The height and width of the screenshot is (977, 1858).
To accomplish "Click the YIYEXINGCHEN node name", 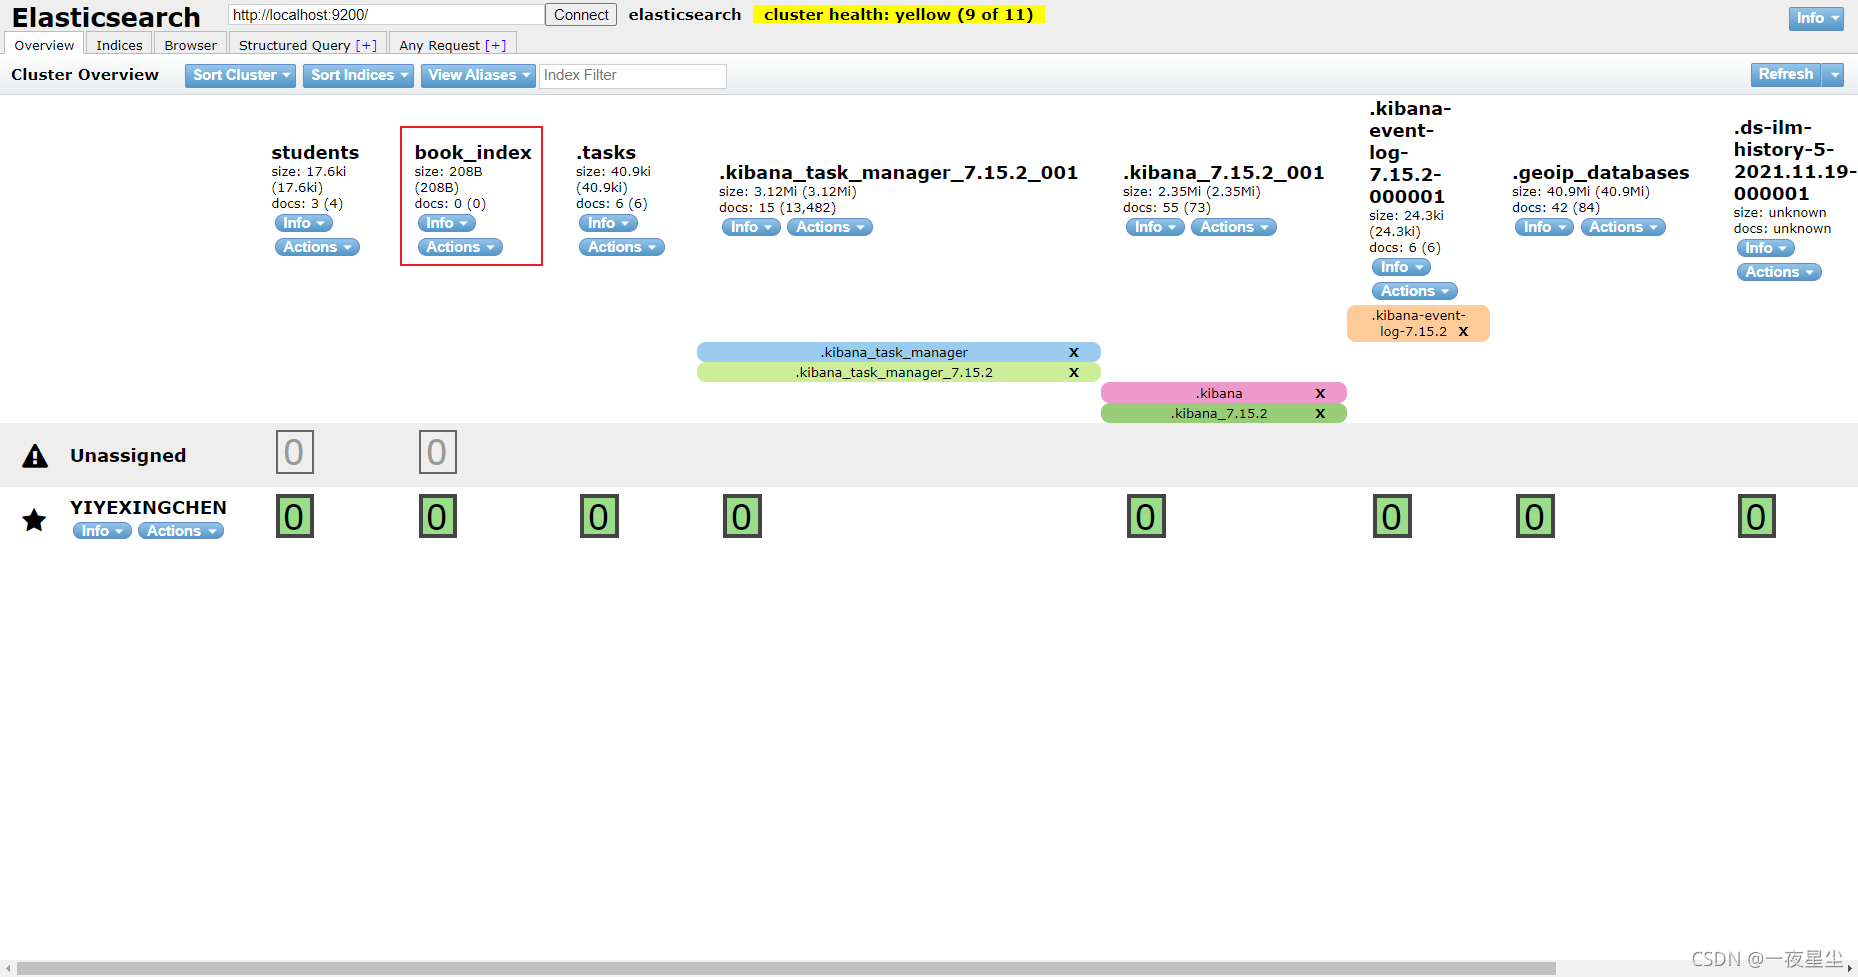I will (x=148, y=507).
